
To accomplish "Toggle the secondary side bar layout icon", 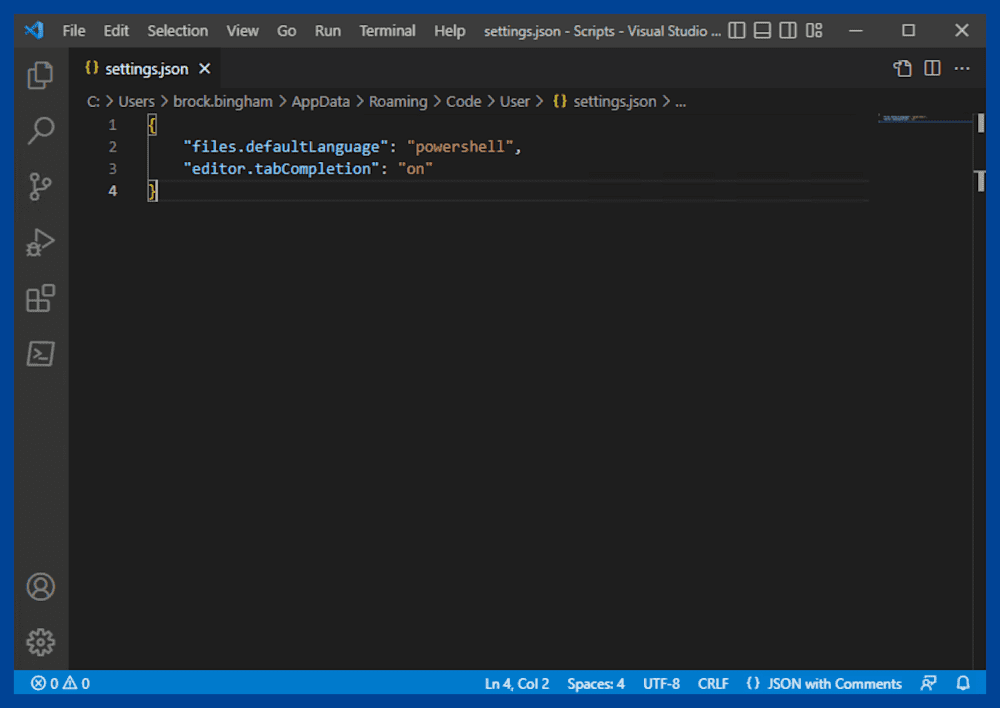I will point(788,30).
